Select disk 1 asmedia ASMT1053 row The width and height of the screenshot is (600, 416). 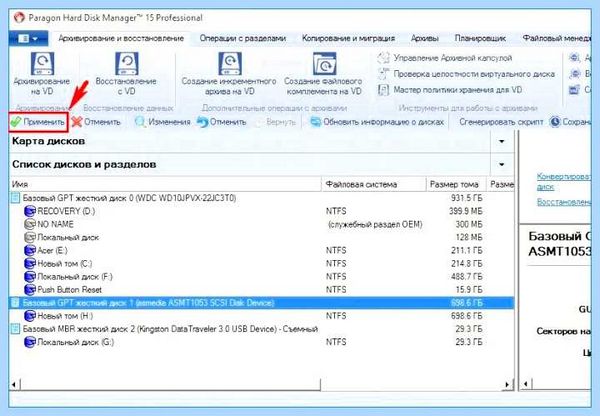(x=261, y=303)
